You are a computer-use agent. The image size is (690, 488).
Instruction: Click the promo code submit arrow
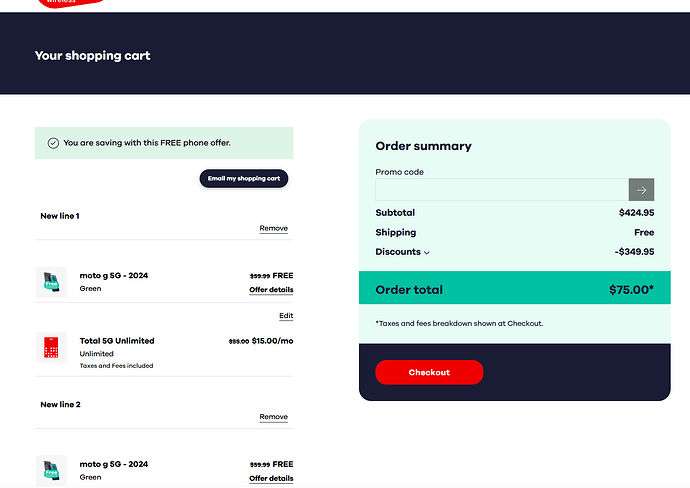point(641,190)
